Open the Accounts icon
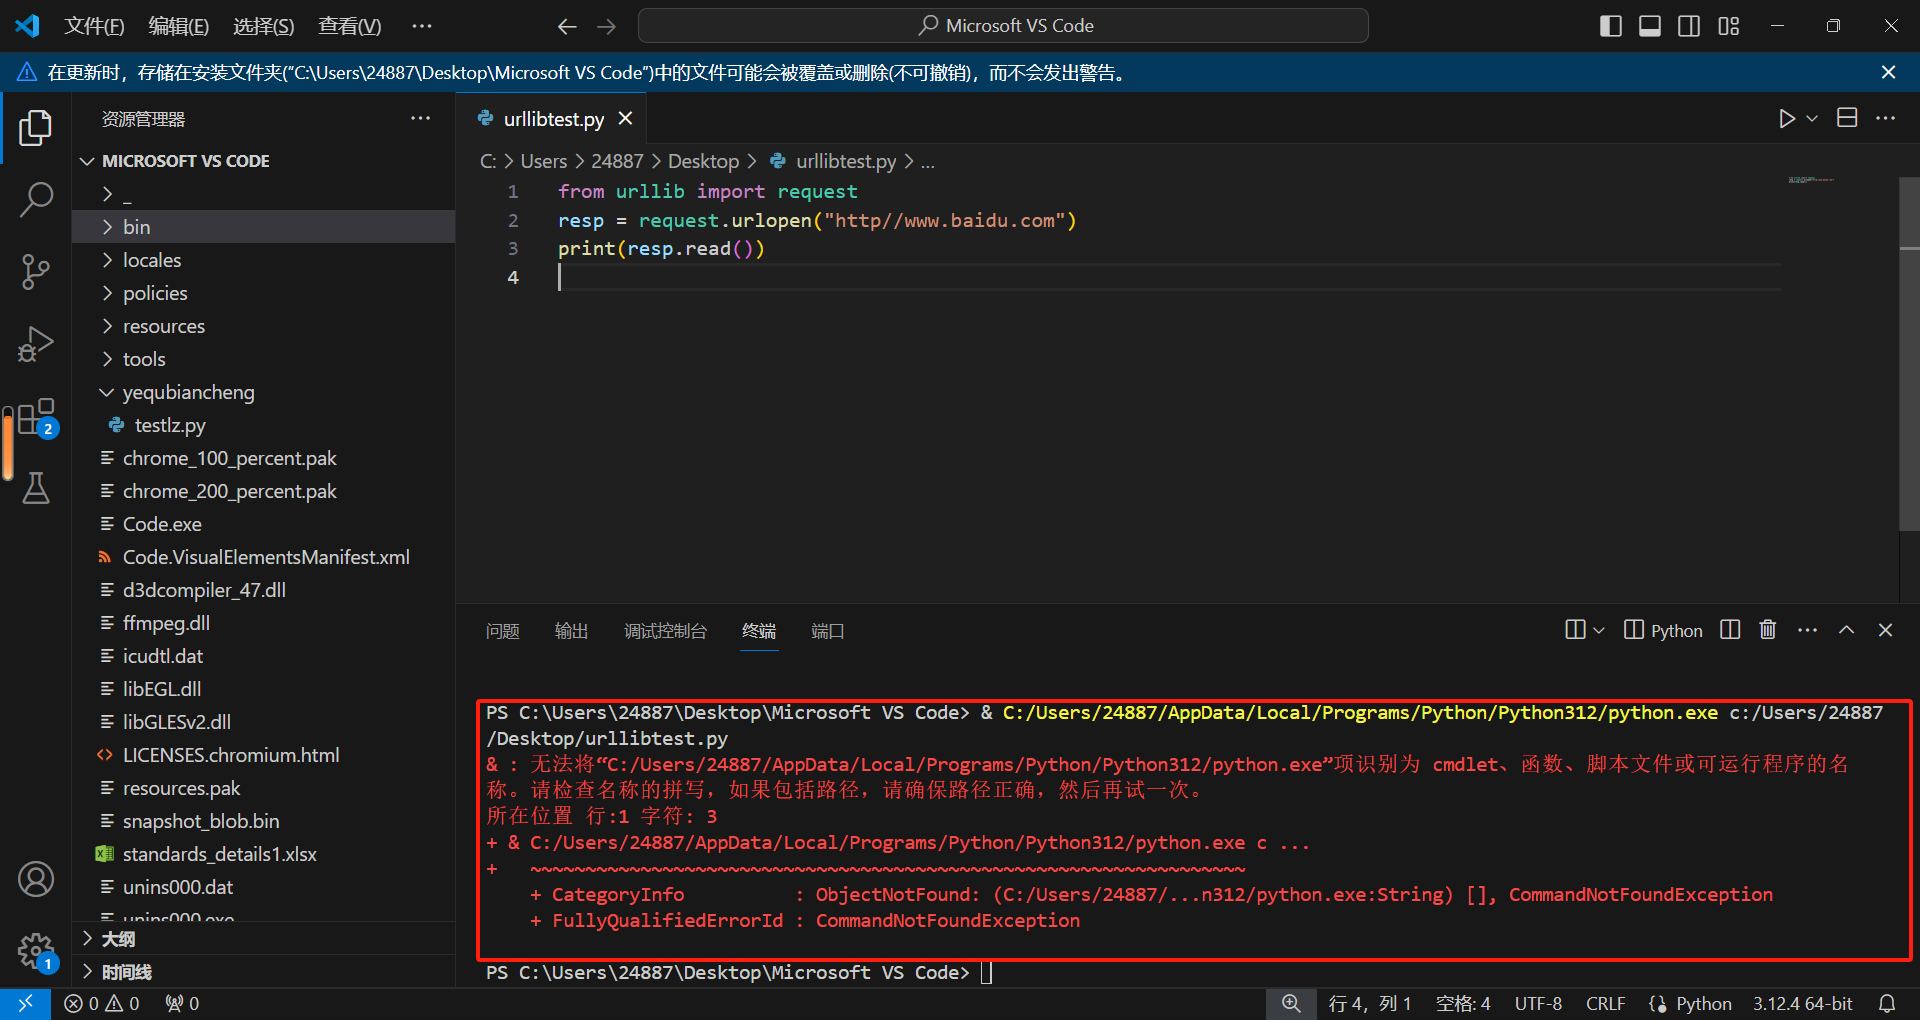Viewport: 1920px width, 1020px height. (36, 879)
